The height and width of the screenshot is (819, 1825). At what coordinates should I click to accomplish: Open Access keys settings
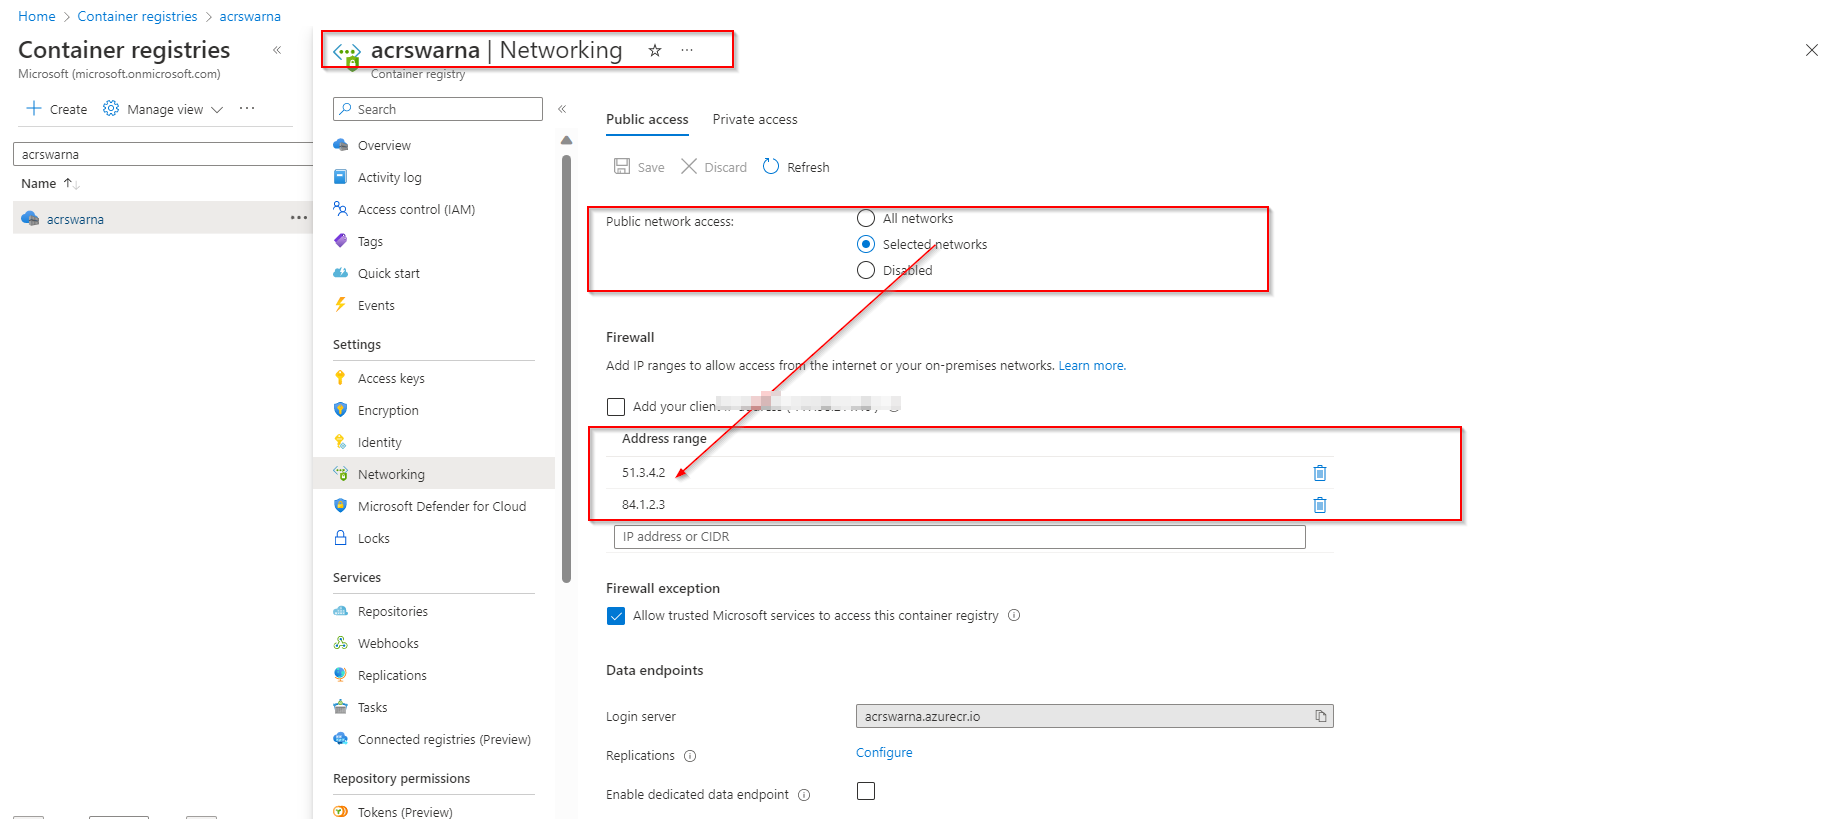(391, 378)
